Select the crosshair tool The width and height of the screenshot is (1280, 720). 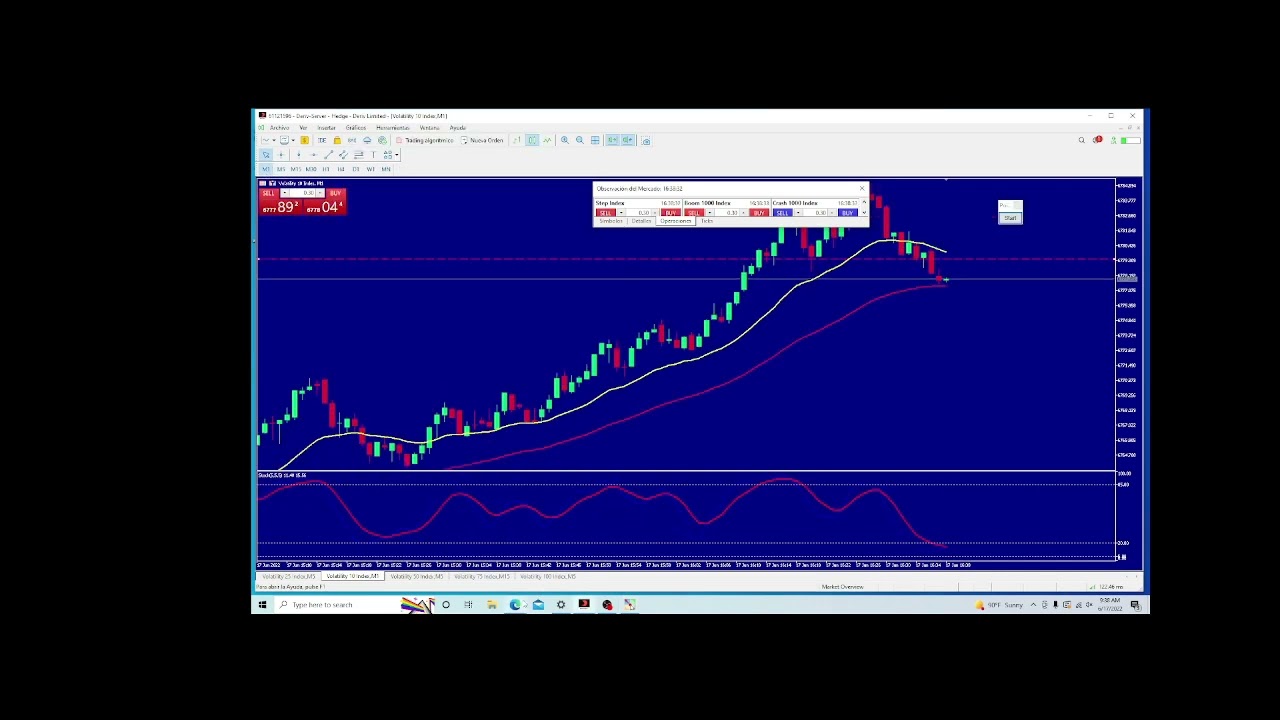point(281,155)
